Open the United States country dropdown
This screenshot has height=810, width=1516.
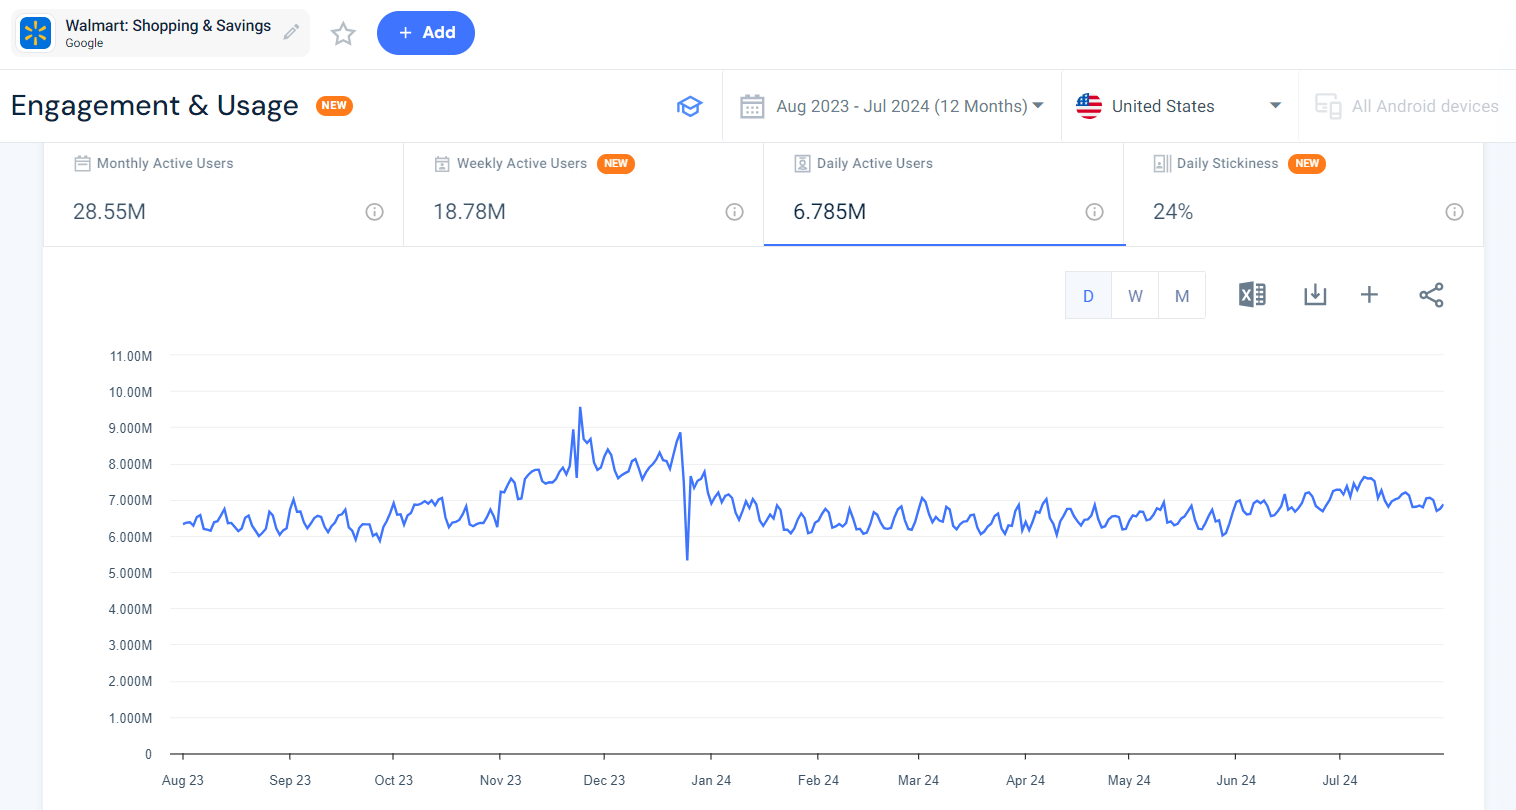[1180, 106]
